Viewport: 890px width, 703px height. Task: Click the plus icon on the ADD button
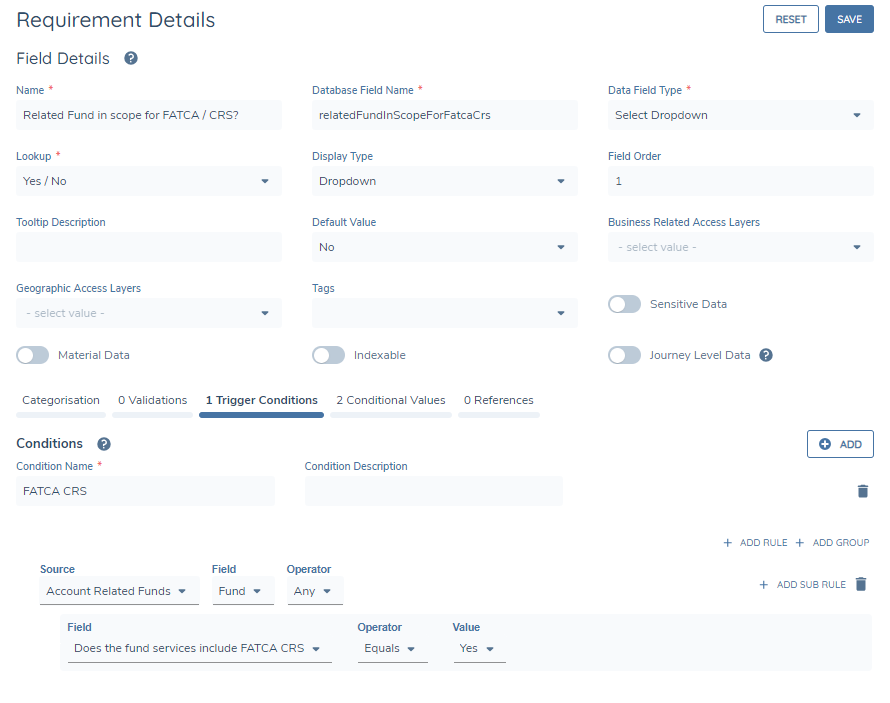pos(827,443)
